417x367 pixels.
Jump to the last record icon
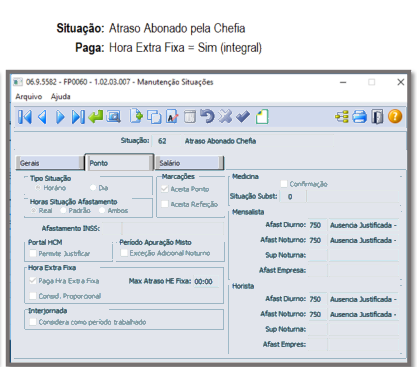tap(78, 117)
